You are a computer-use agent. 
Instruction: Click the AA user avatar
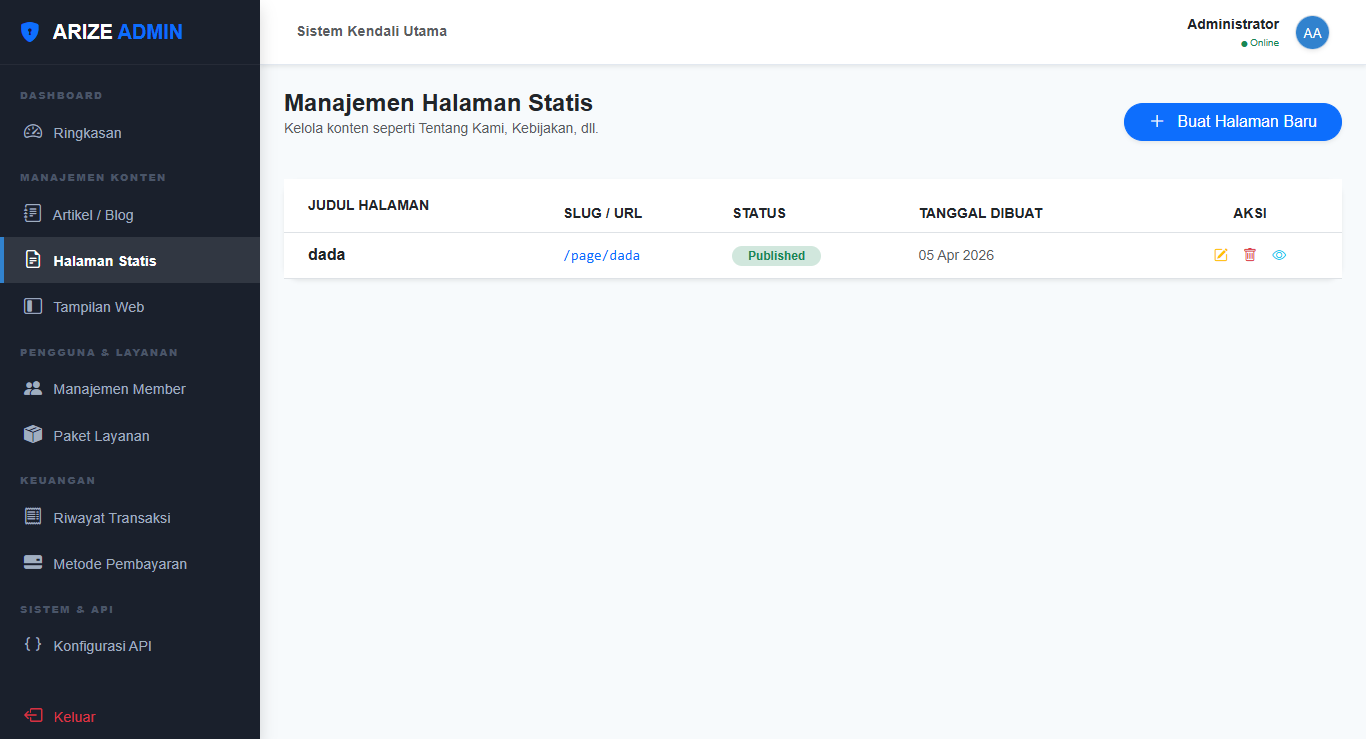point(1312,33)
